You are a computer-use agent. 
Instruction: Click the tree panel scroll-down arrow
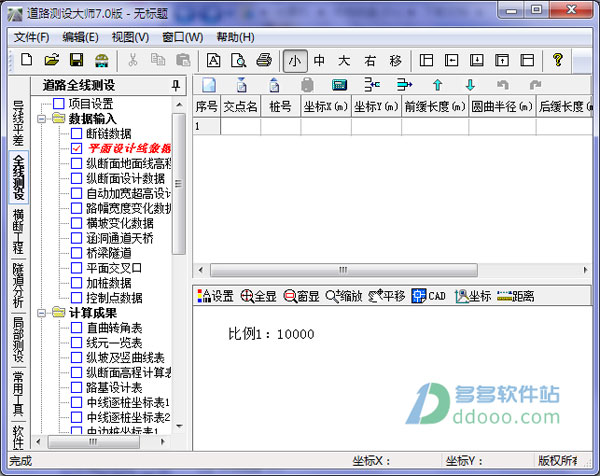click(179, 425)
